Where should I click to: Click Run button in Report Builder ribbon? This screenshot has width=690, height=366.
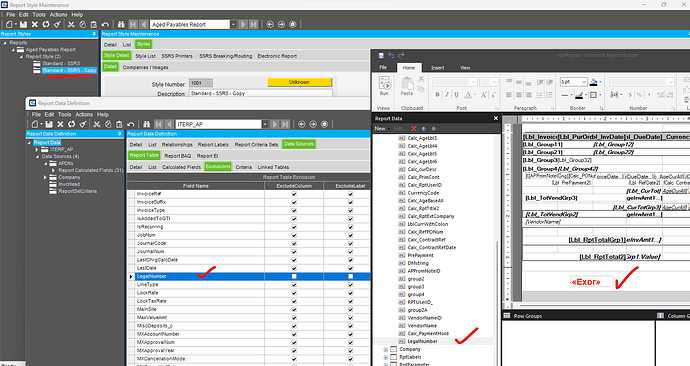(384, 86)
